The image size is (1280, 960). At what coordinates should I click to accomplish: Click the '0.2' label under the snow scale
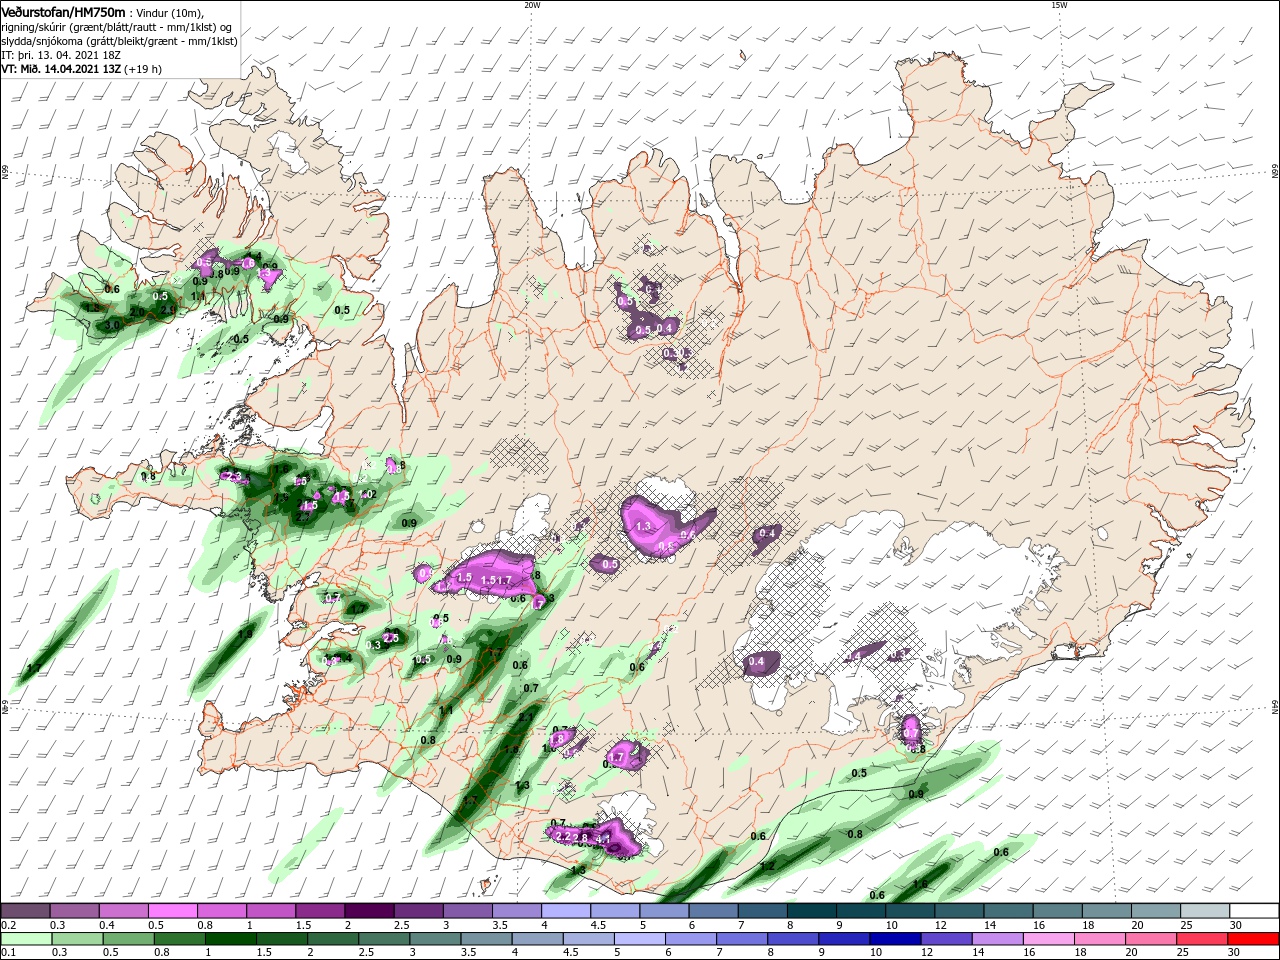pyautogui.click(x=7, y=925)
